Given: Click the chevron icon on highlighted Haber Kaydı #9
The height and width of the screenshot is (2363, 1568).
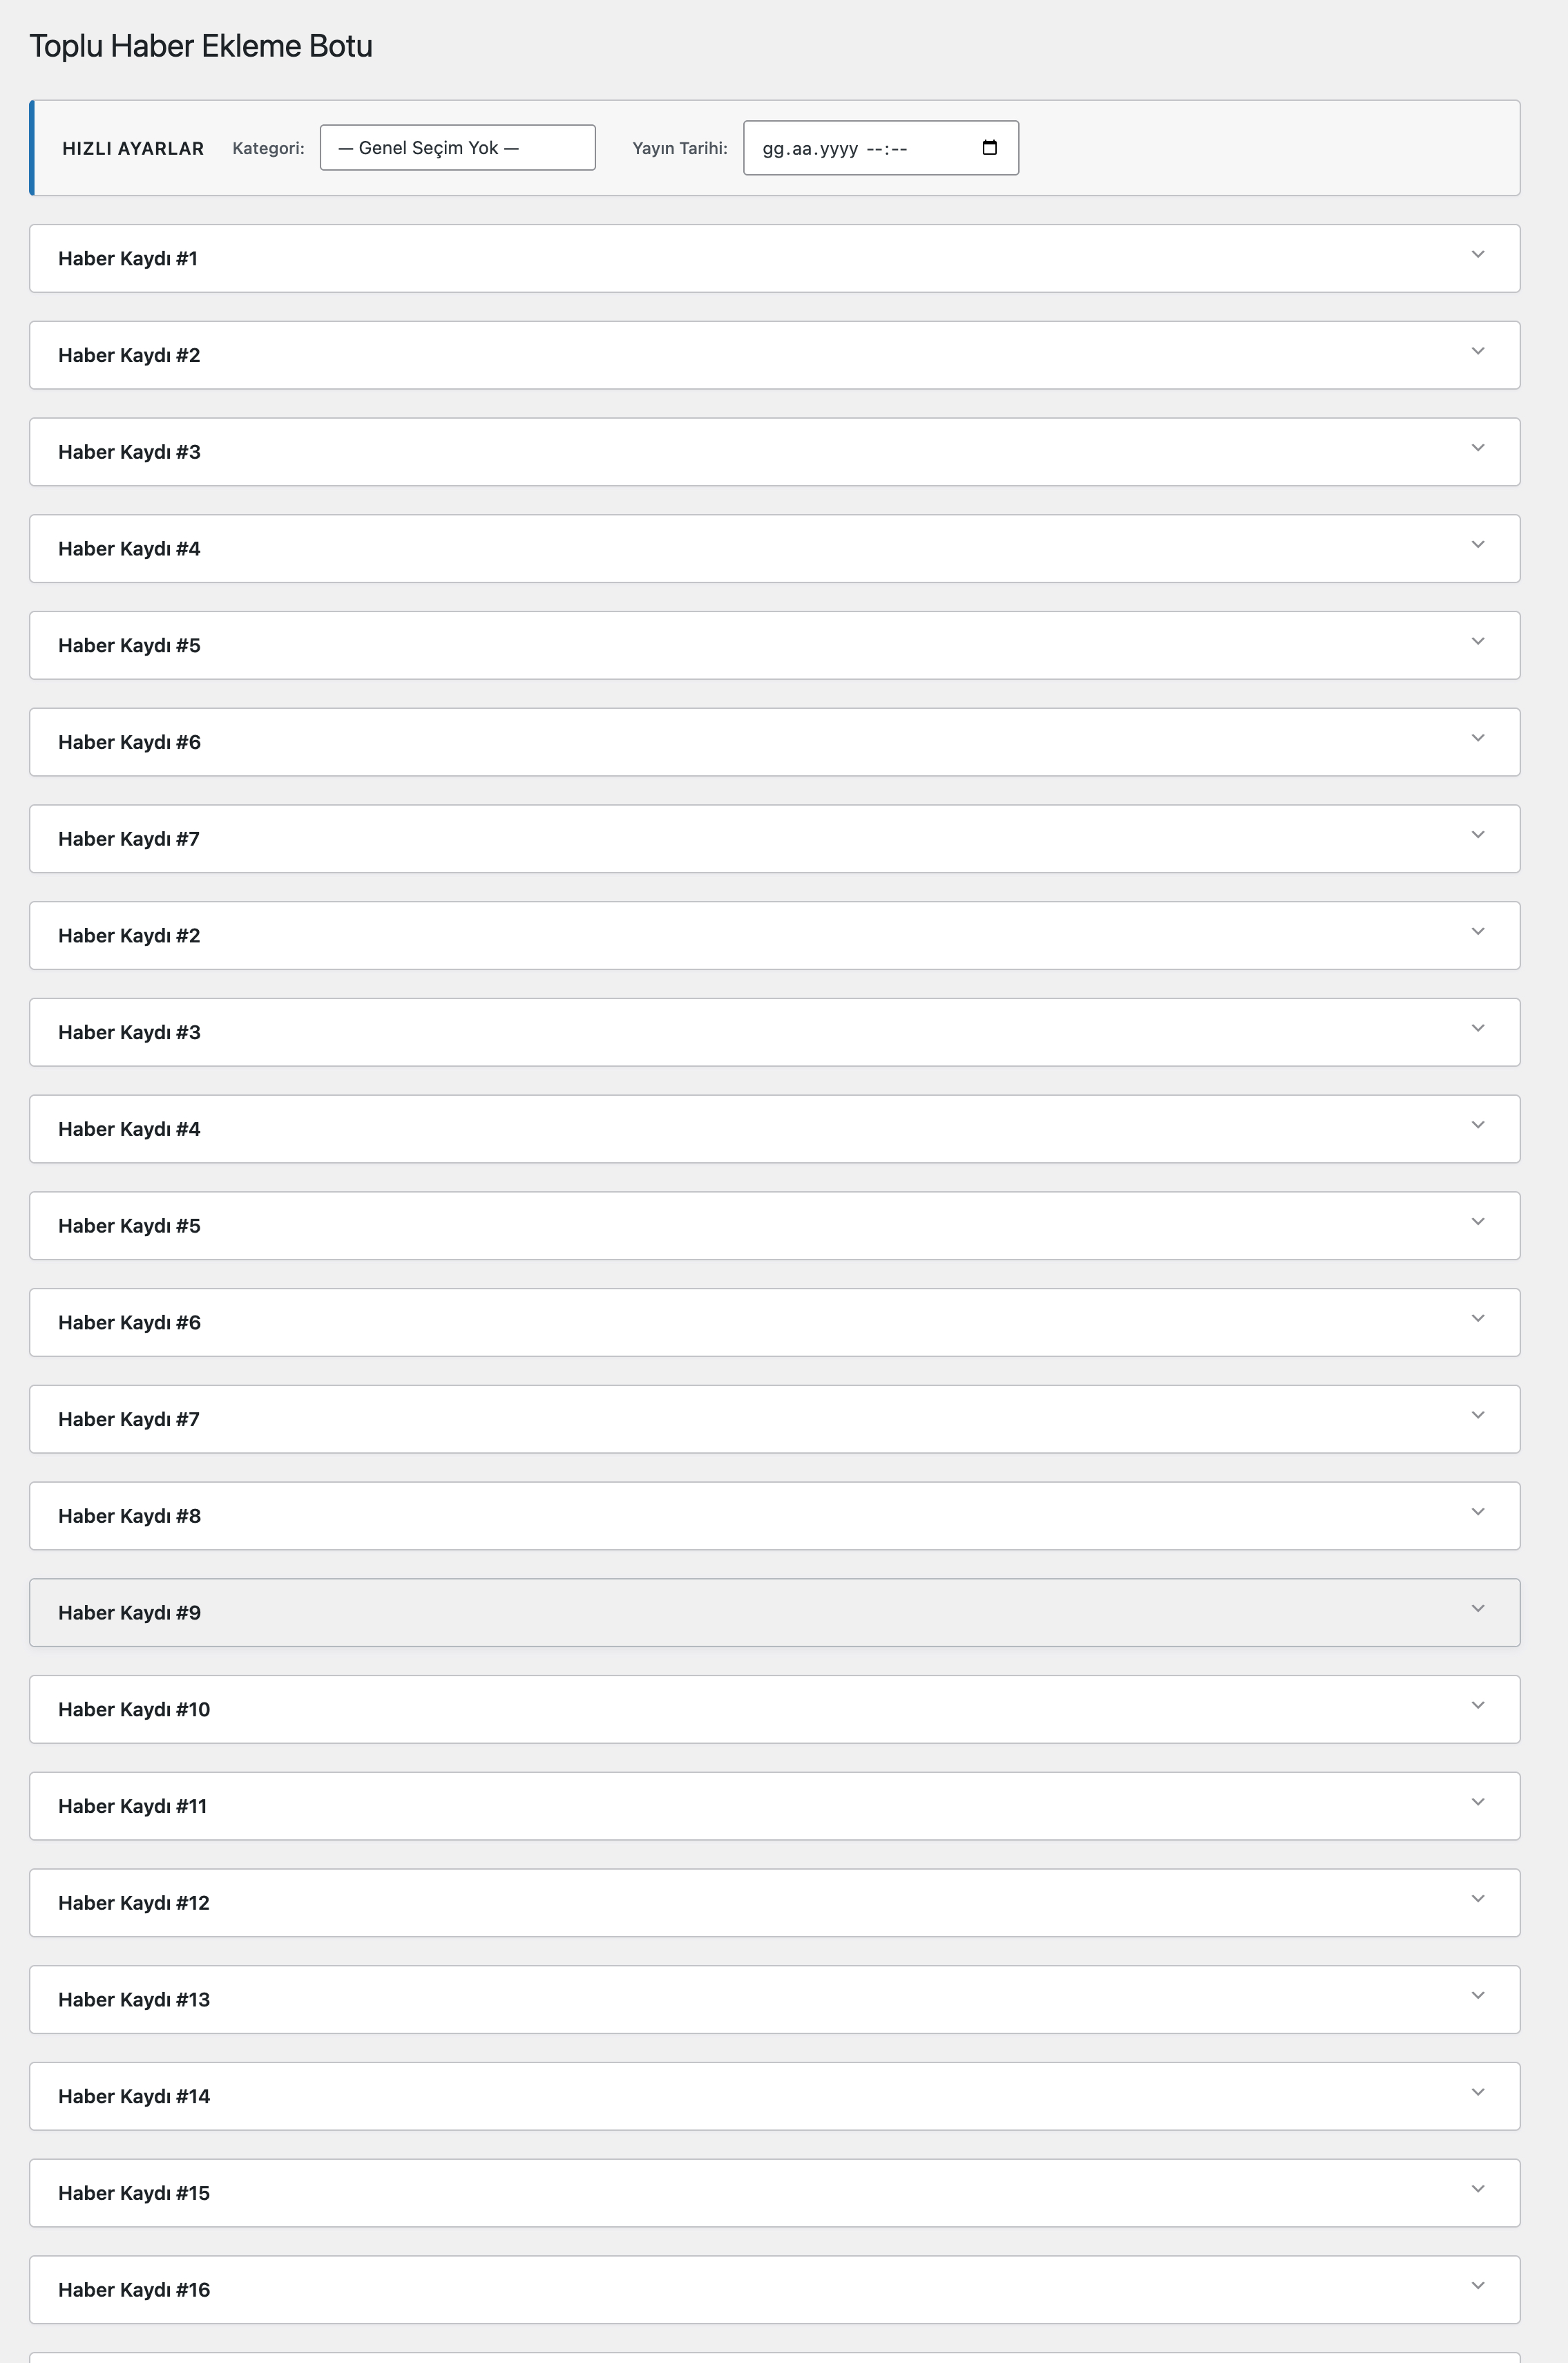Looking at the screenshot, I should (x=1477, y=1608).
